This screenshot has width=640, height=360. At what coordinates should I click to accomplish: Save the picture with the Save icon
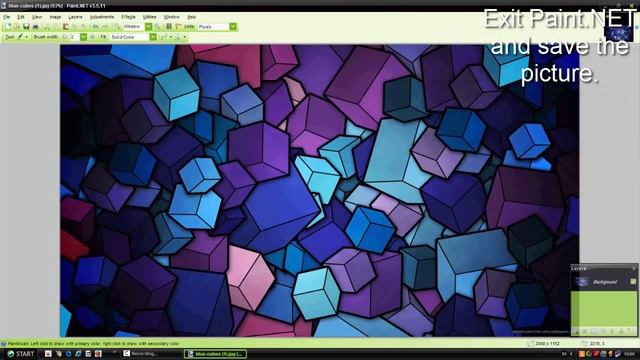tap(26, 27)
